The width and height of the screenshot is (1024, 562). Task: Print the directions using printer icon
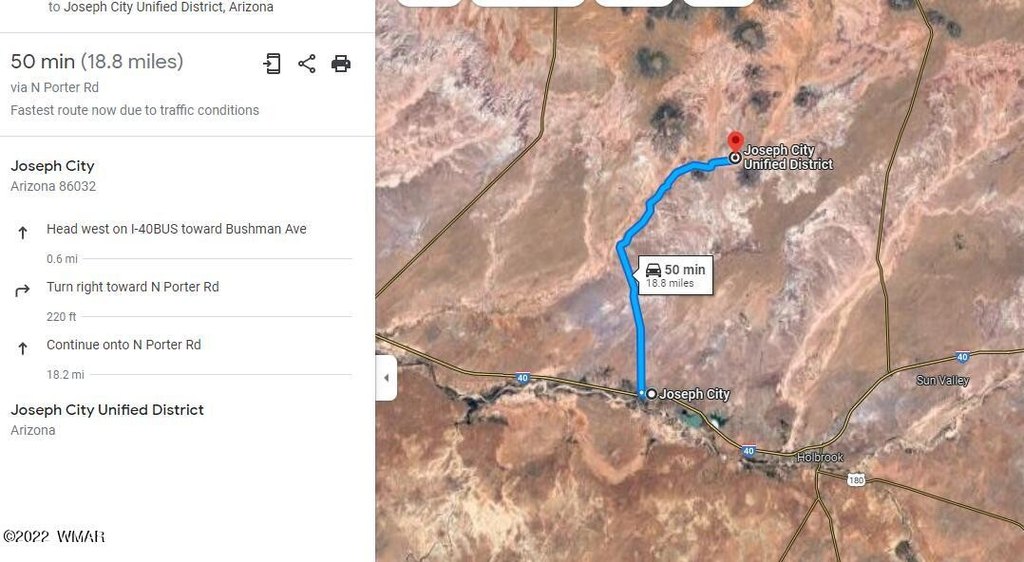(x=341, y=63)
